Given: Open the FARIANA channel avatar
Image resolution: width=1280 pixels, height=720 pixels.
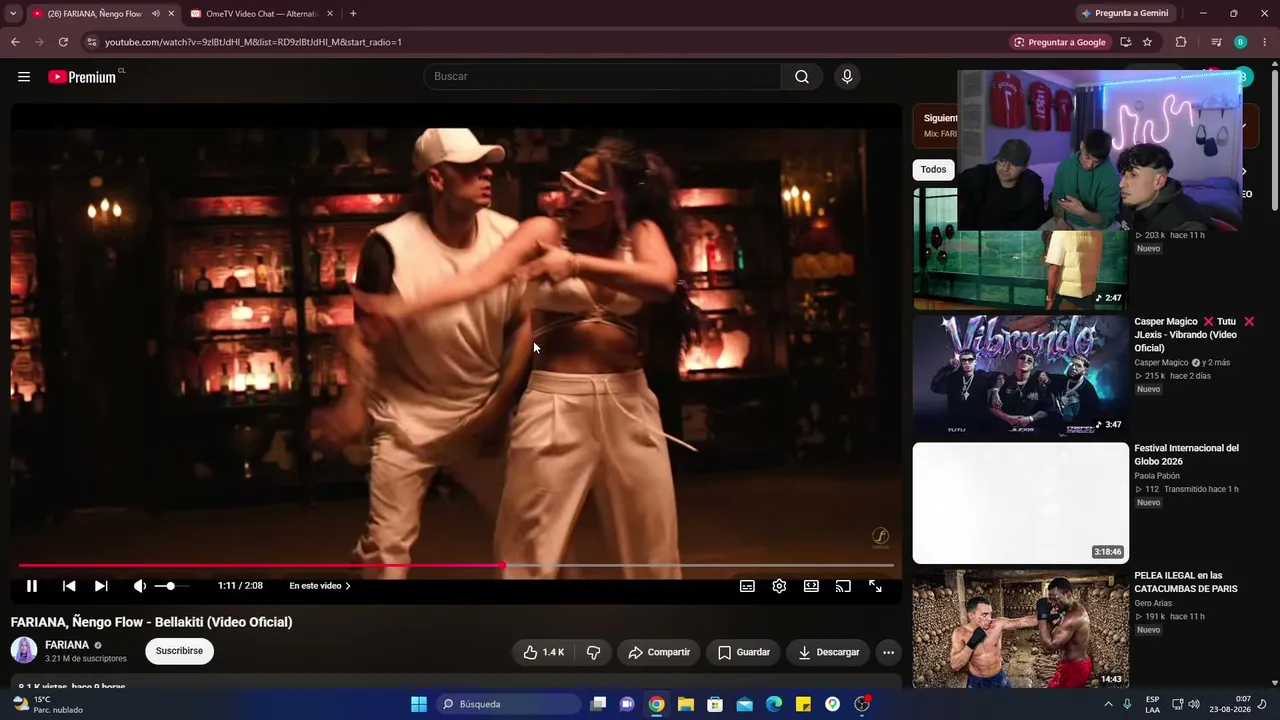Looking at the screenshot, I should coord(24,651).
